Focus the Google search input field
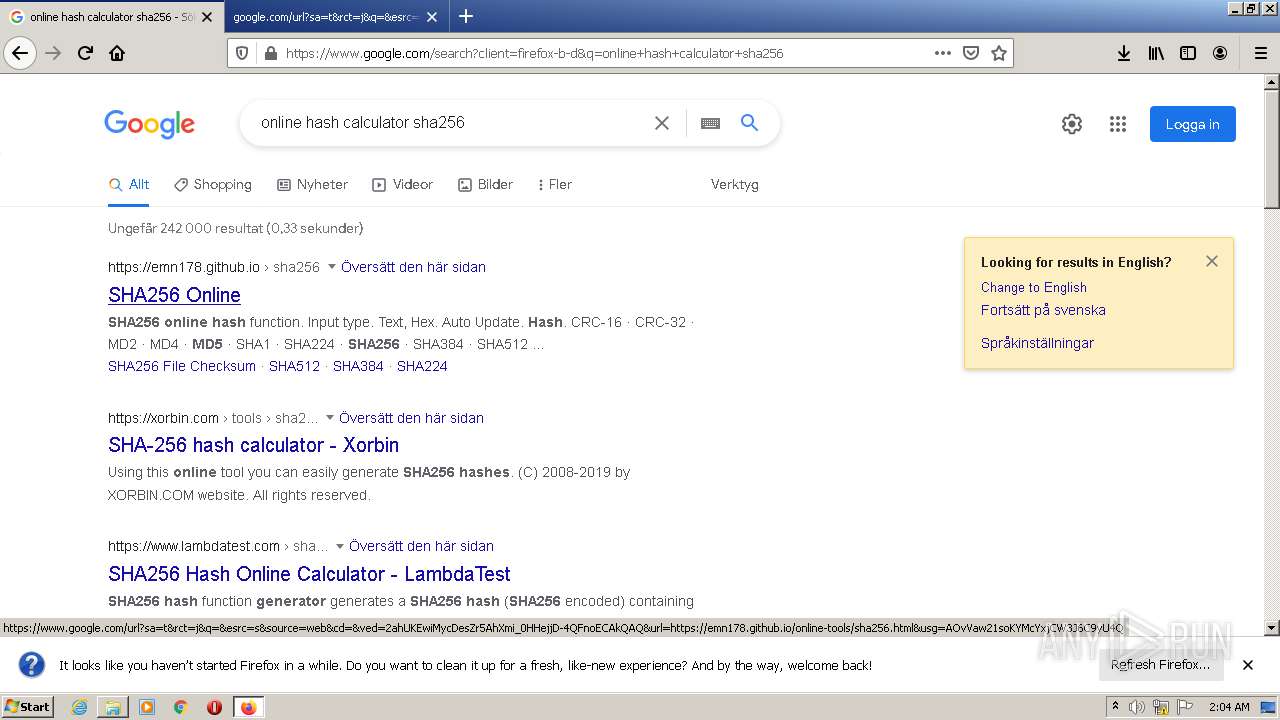The width and height of the screenshot is (1280, 720). (450, 123)
